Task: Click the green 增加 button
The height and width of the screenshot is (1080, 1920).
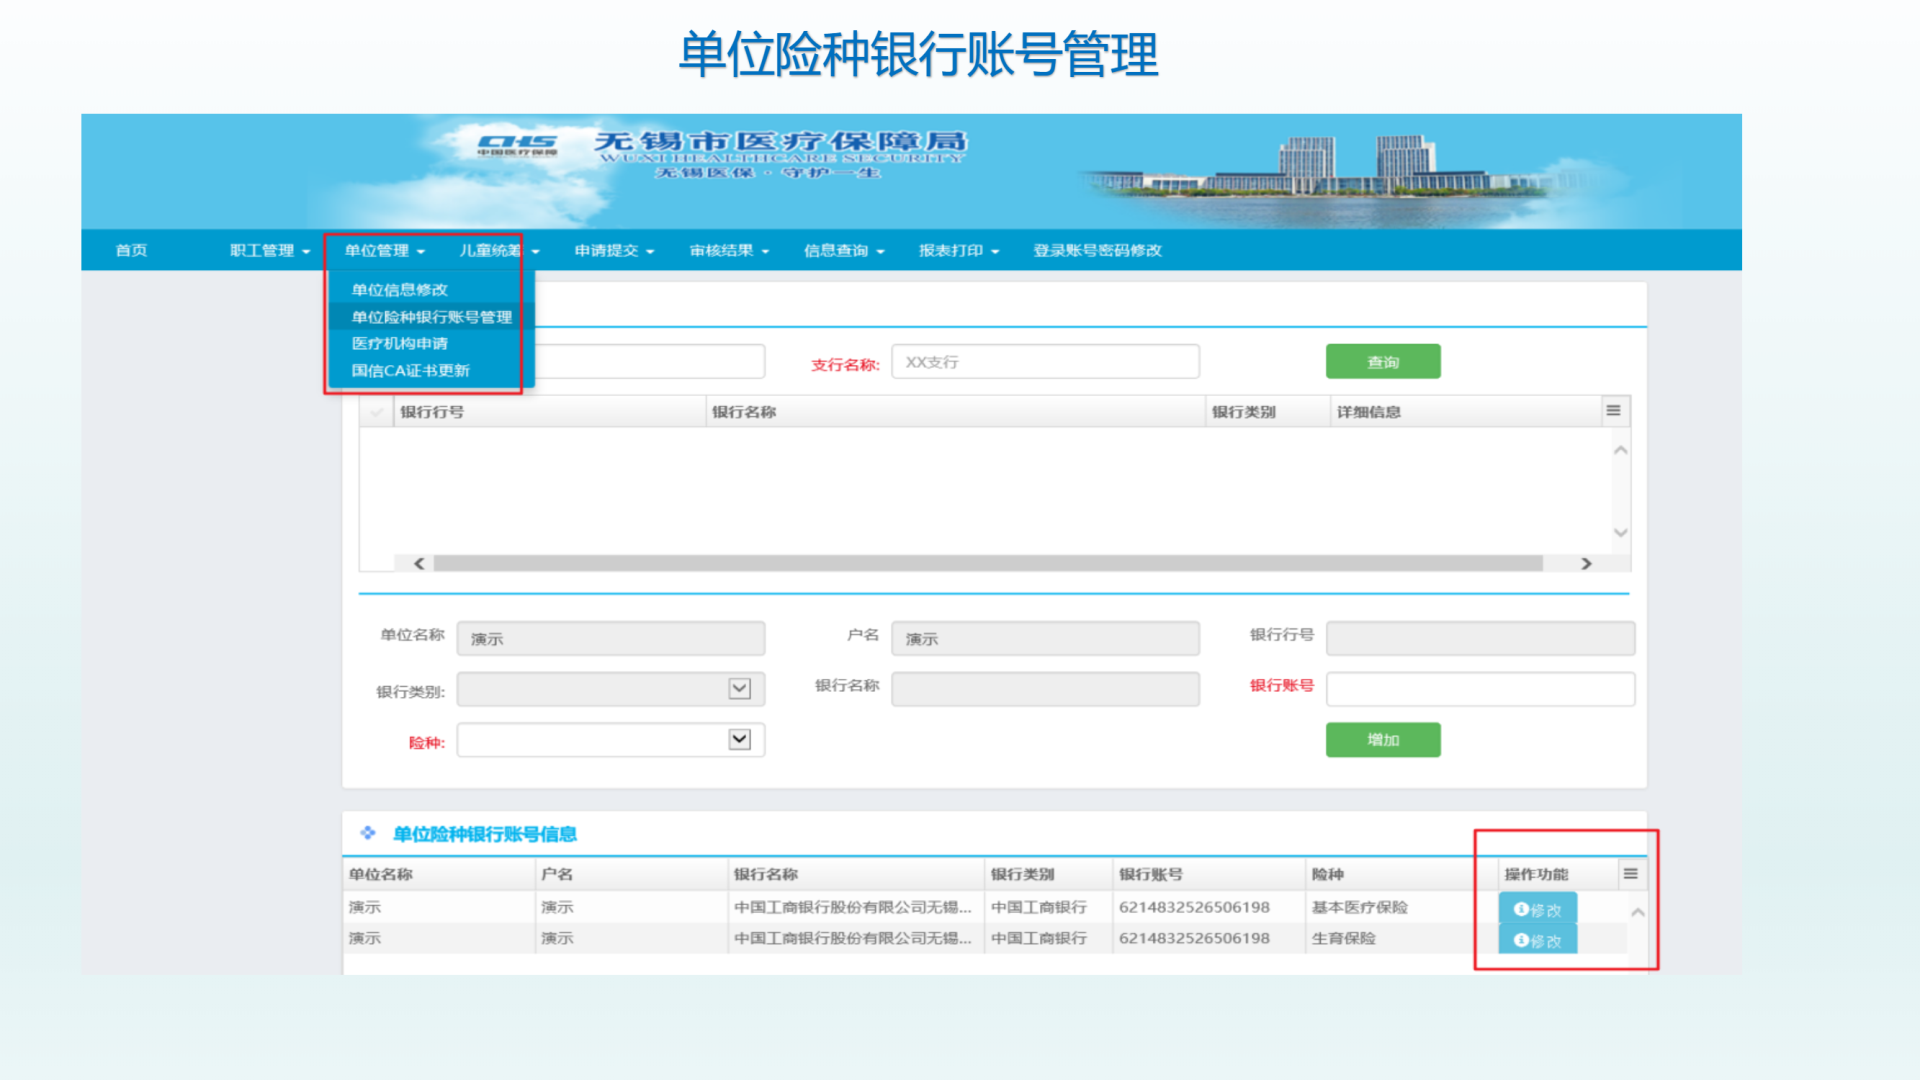Action: (x=1382, y=740)
